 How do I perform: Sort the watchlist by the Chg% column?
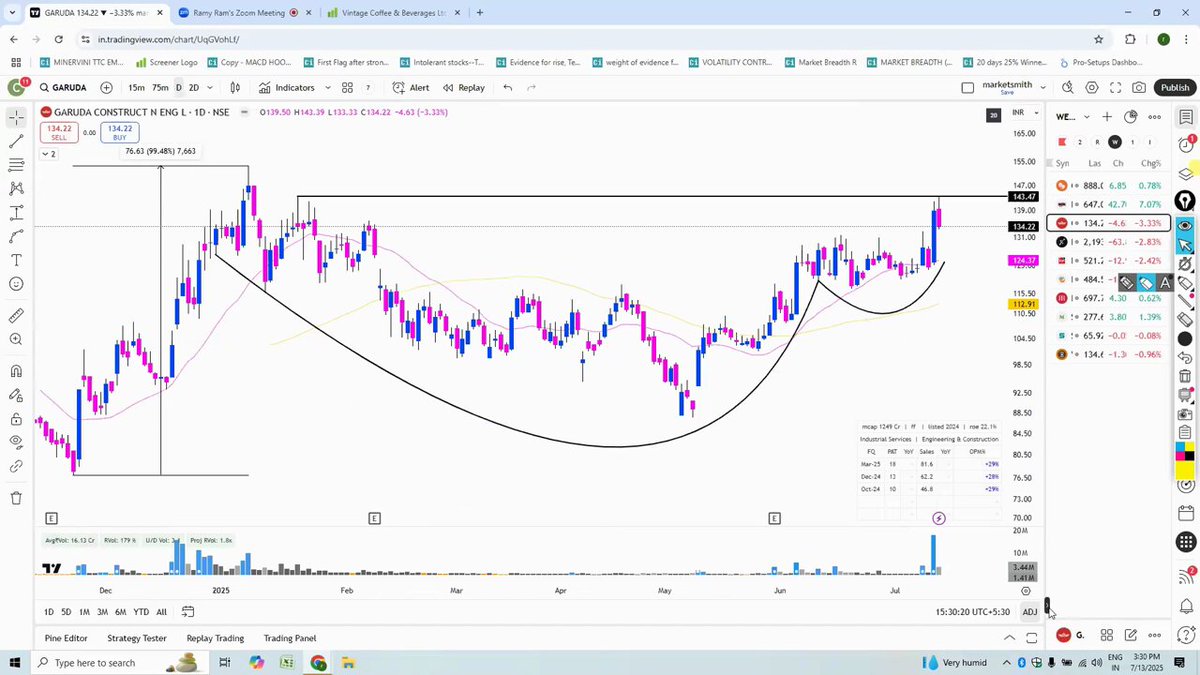coord(1151,163)
